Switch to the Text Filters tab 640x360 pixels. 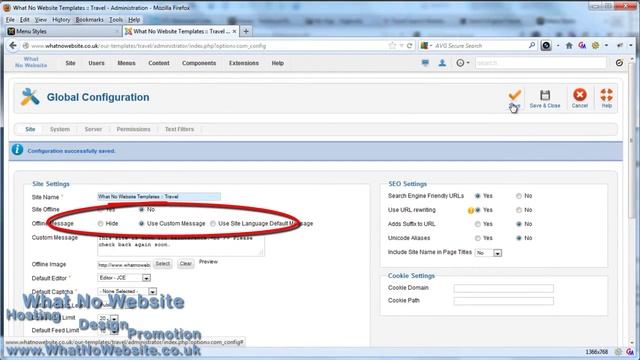click(x=179, y=129)
